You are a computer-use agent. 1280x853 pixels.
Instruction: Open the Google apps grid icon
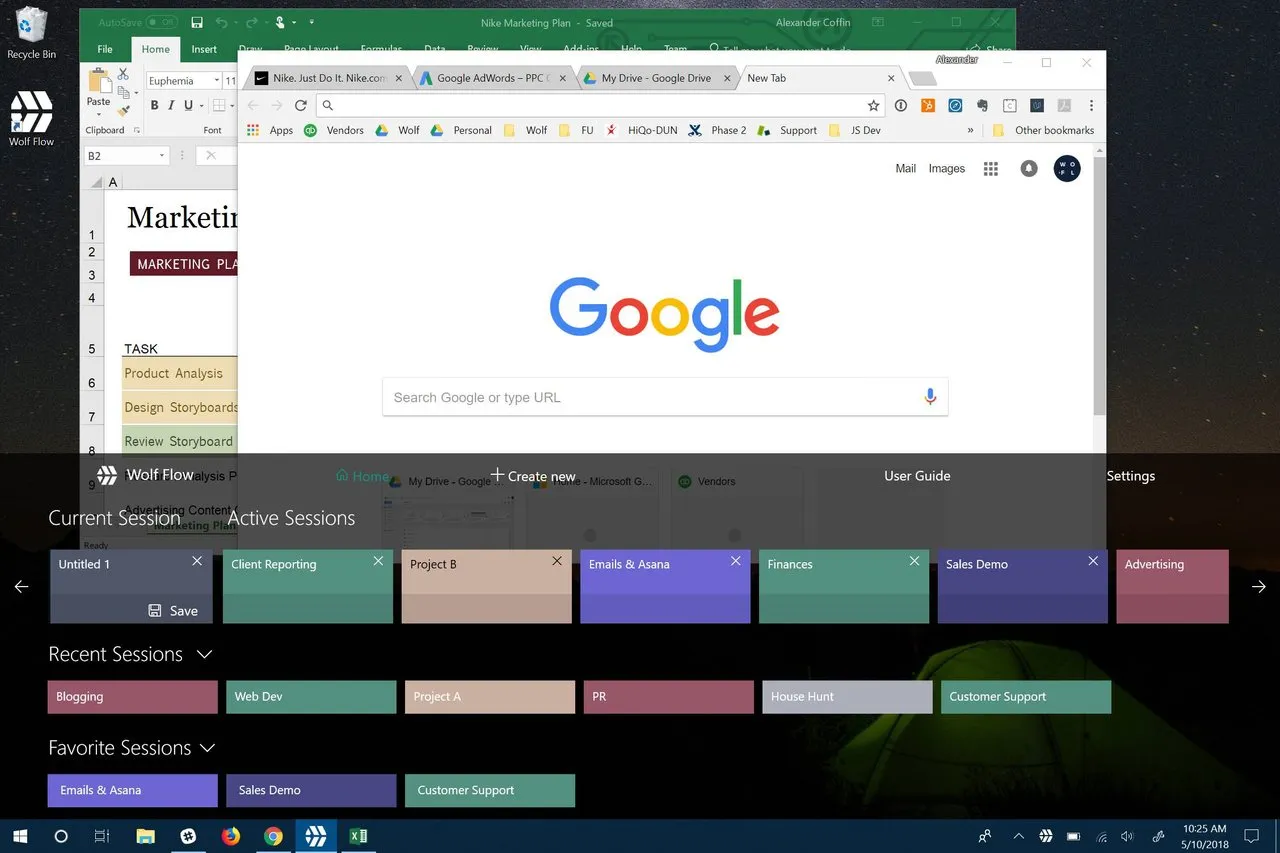pos(991,169)
